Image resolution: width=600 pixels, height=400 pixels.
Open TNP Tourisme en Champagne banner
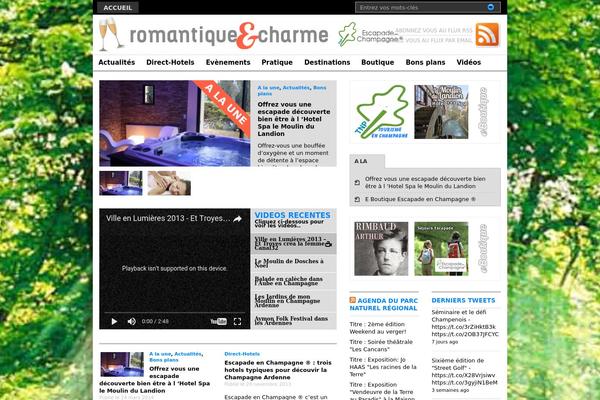(x=381, y=112)
